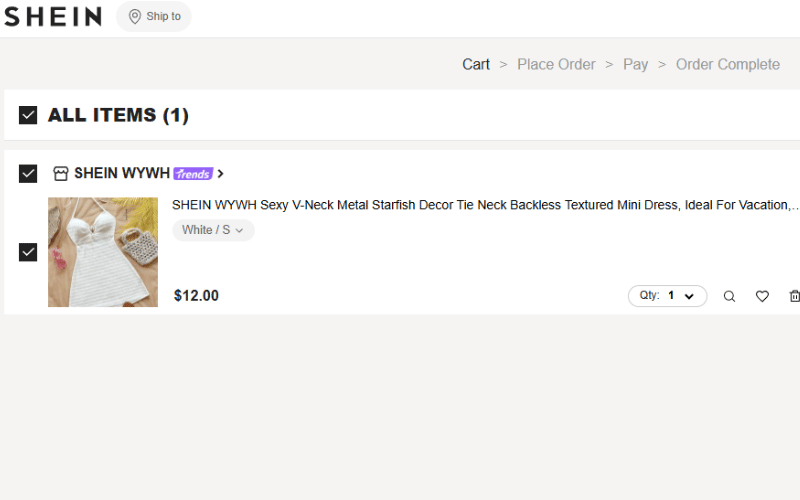
Task: Find similar items with magnifier icon
Action: (729, 296)
